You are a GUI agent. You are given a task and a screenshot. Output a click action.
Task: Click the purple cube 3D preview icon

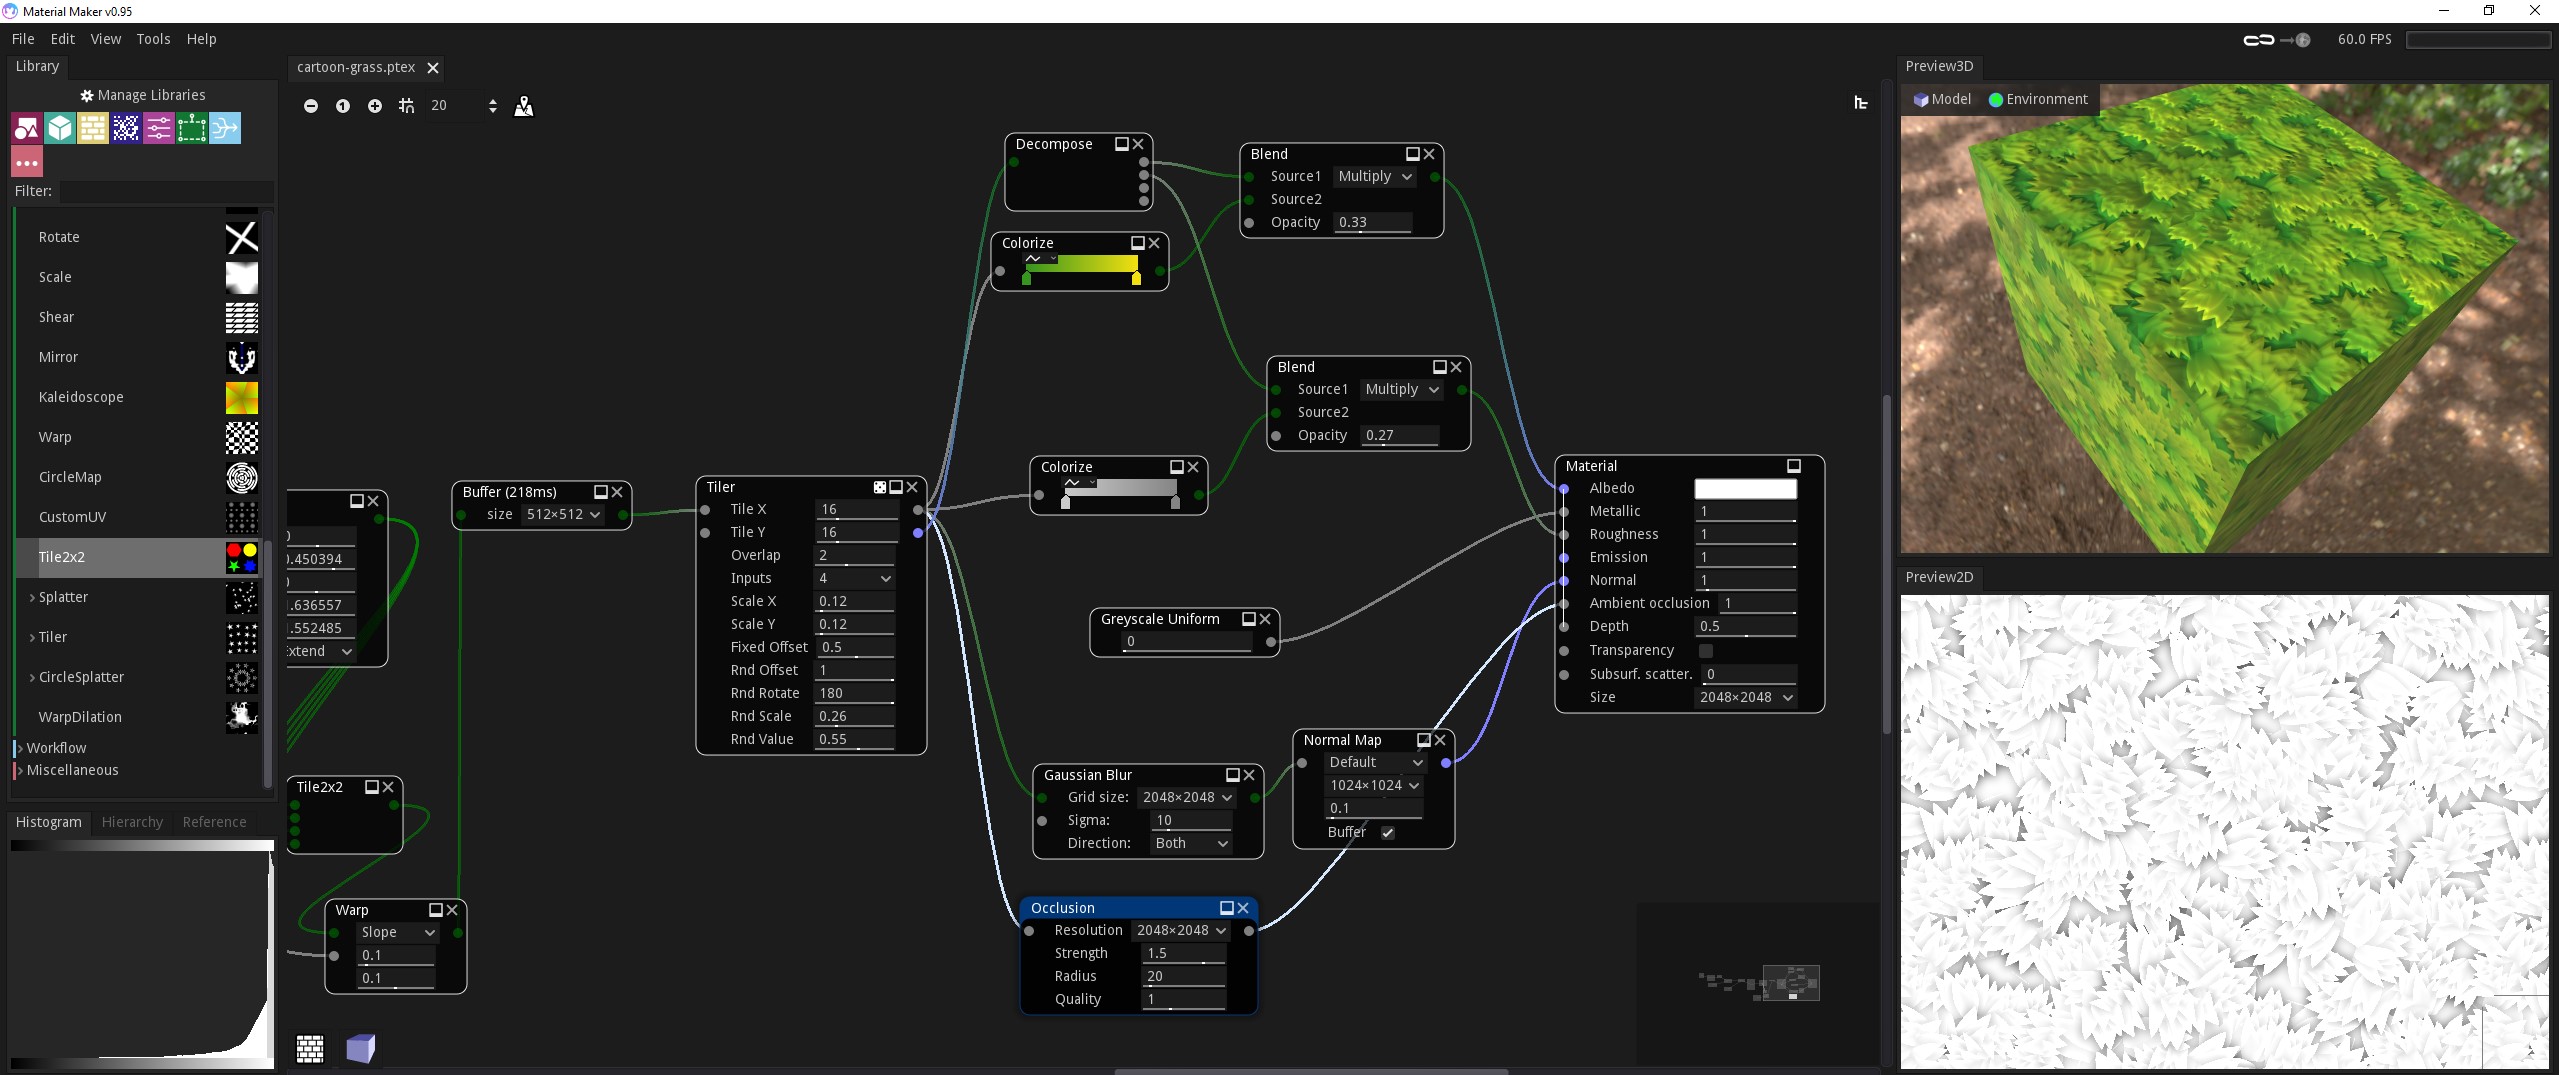(360, 1048)
